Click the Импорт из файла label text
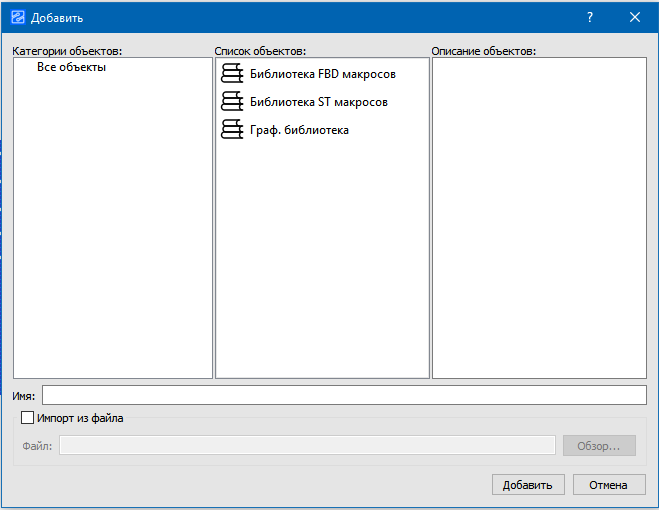This screenshot has height=510, width=659. click(79, 418)
